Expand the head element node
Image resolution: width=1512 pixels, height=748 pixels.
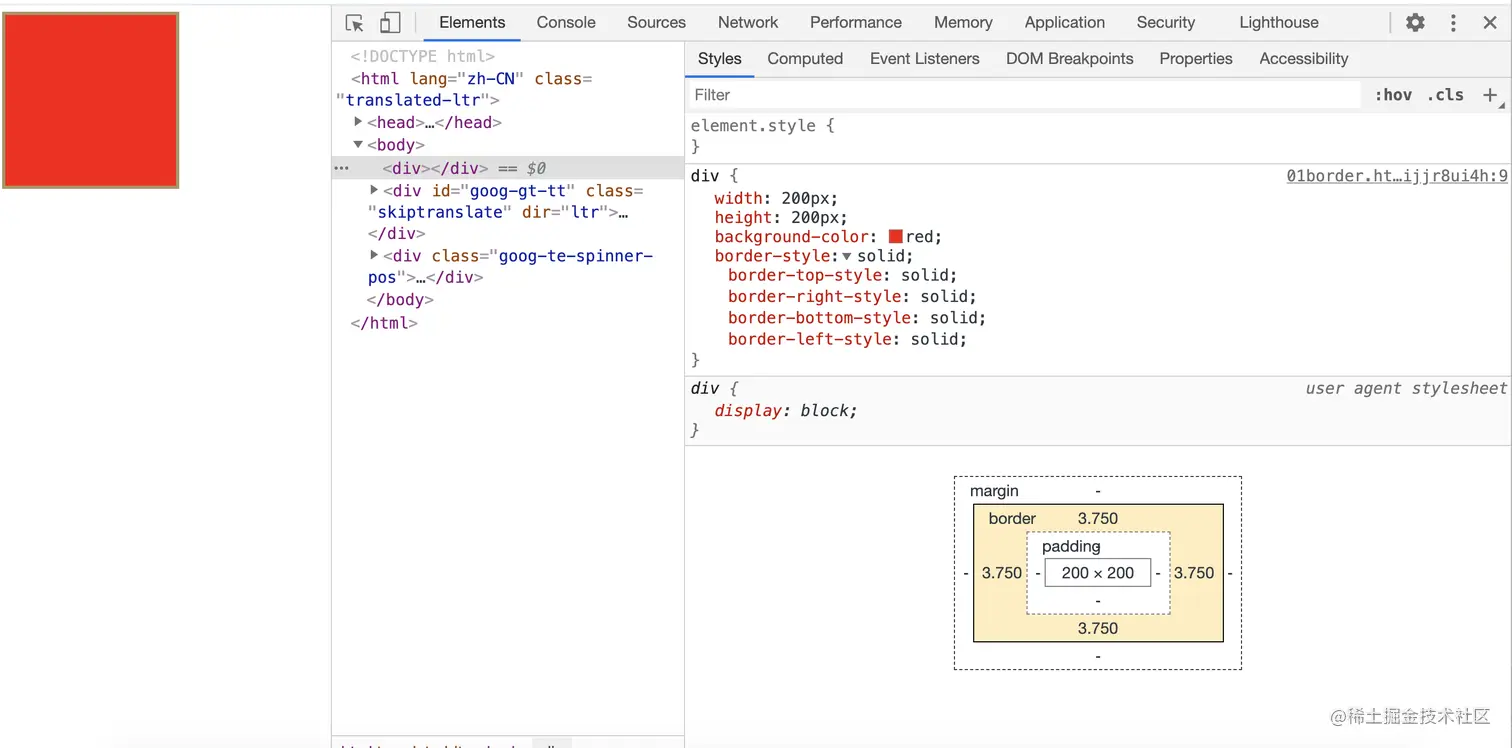pos(359,122)
